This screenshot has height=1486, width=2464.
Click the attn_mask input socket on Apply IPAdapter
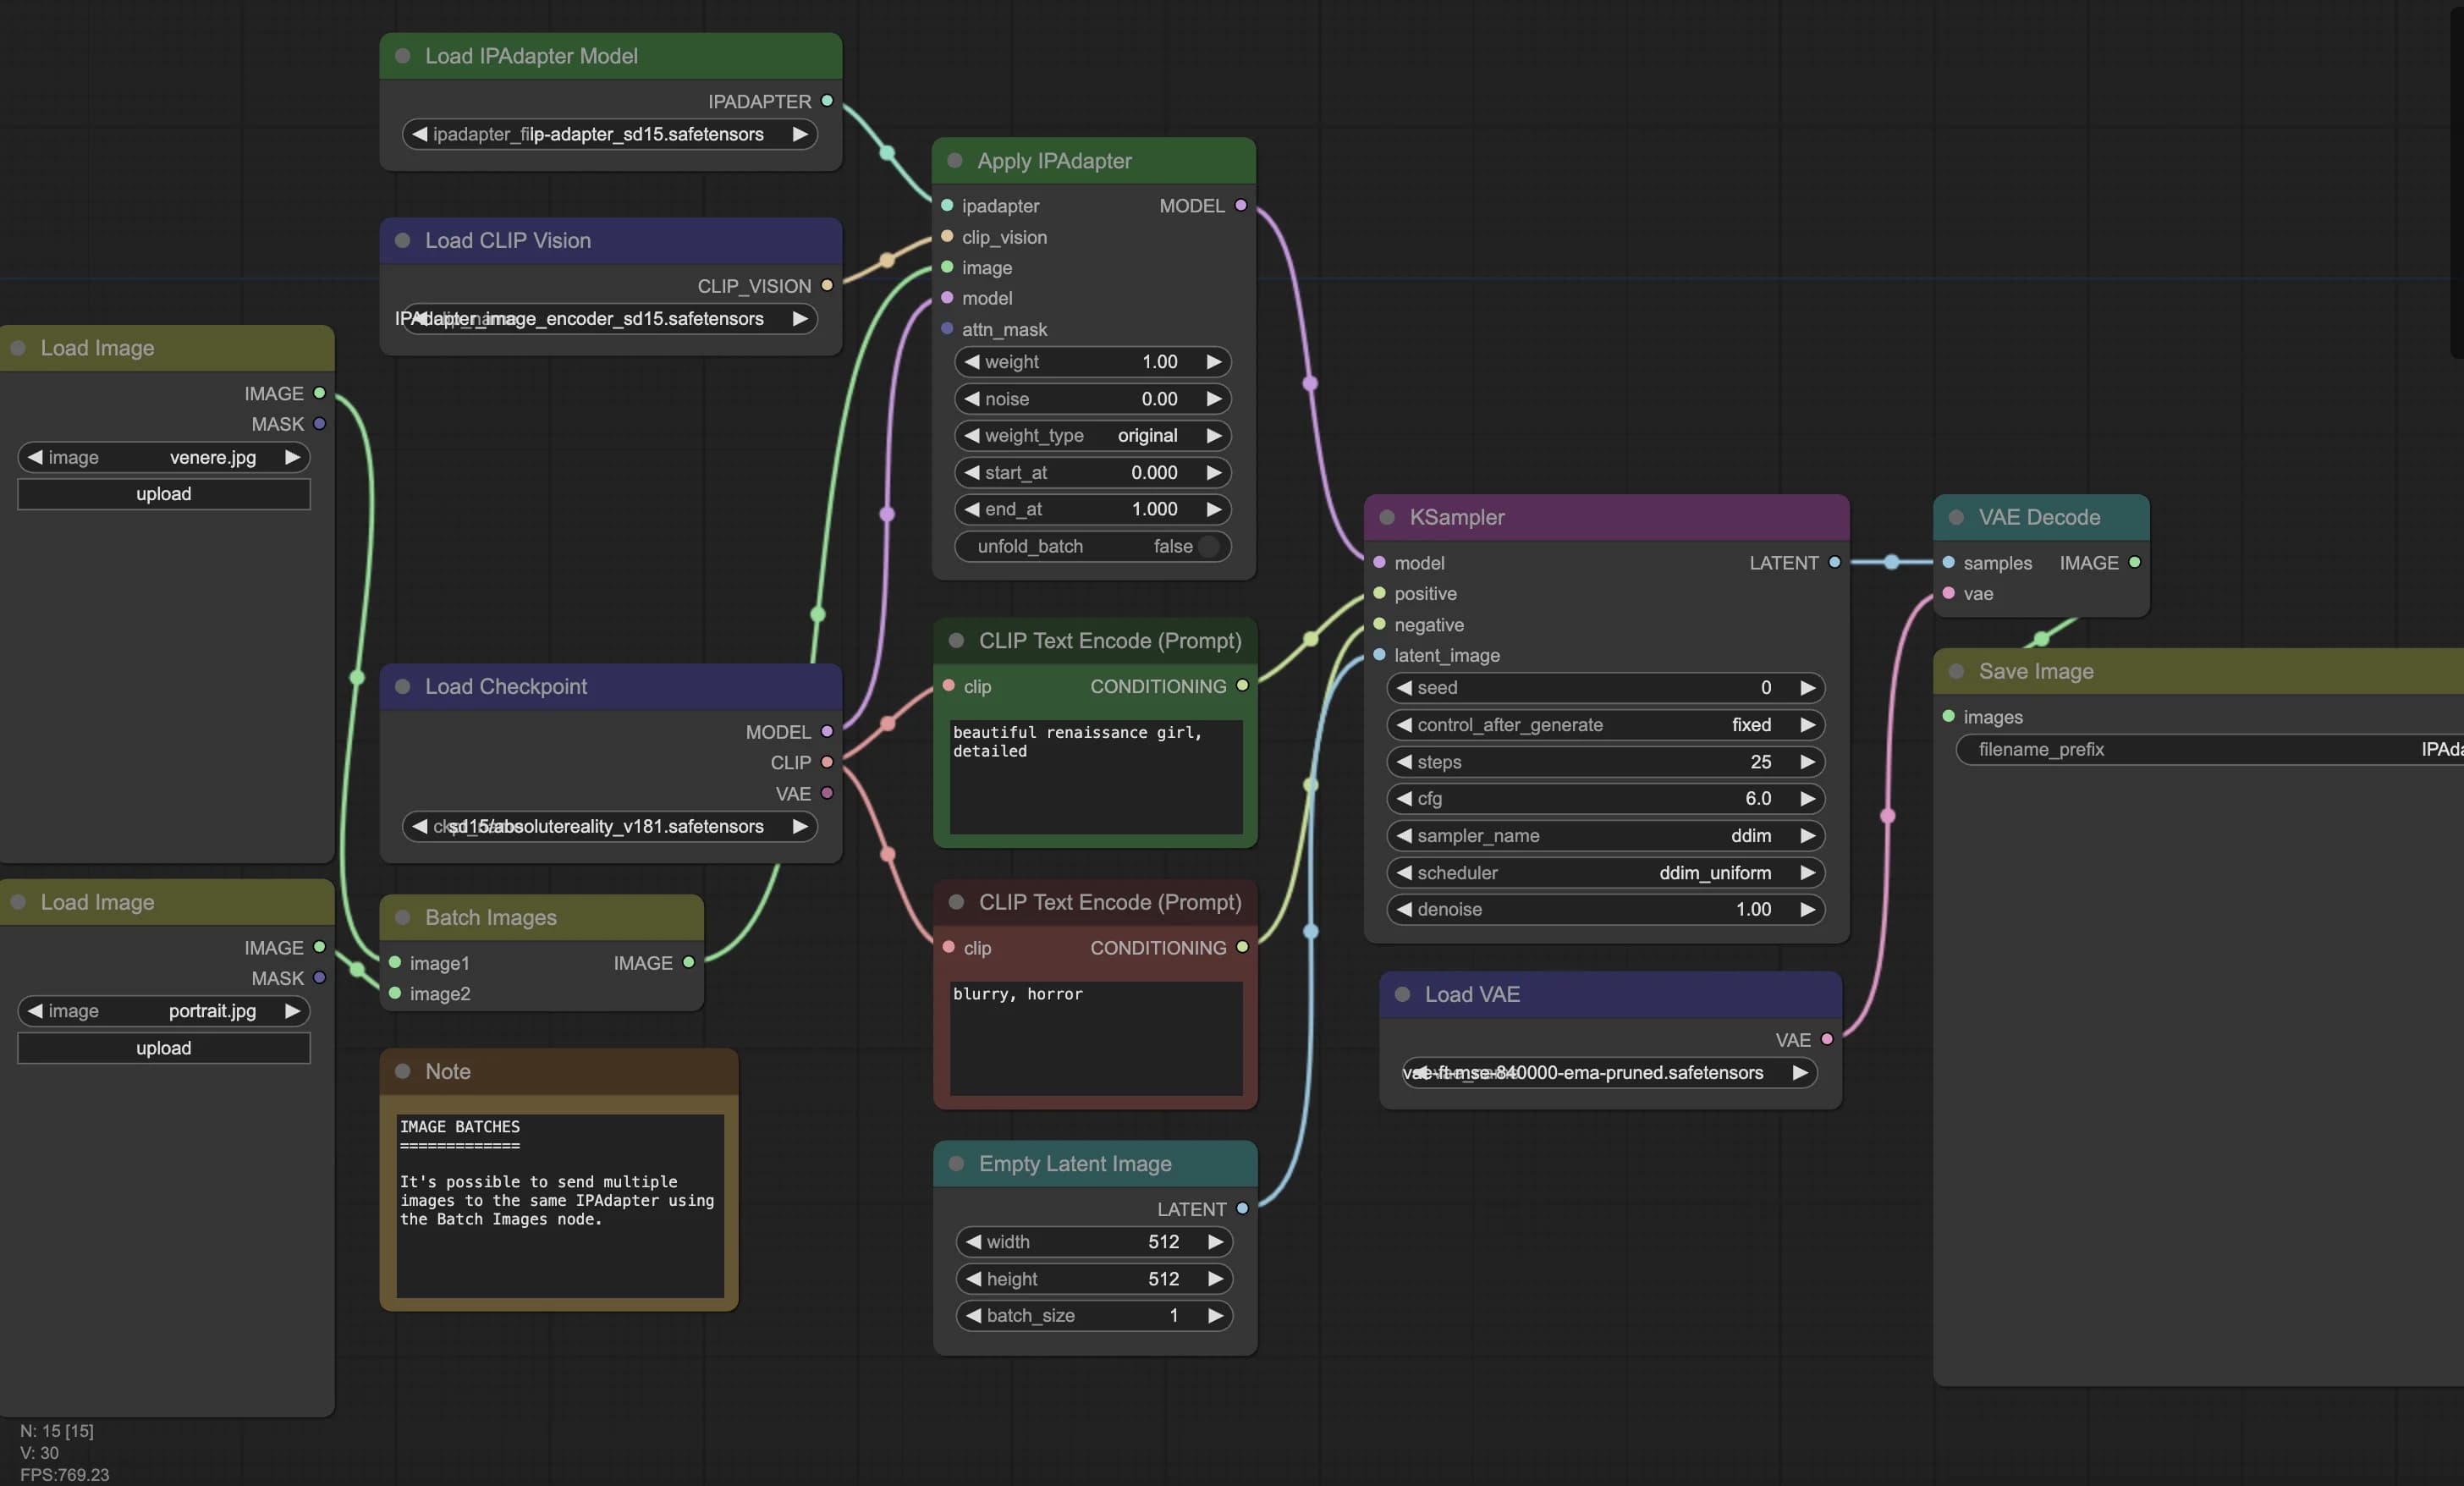click(947, 328)
